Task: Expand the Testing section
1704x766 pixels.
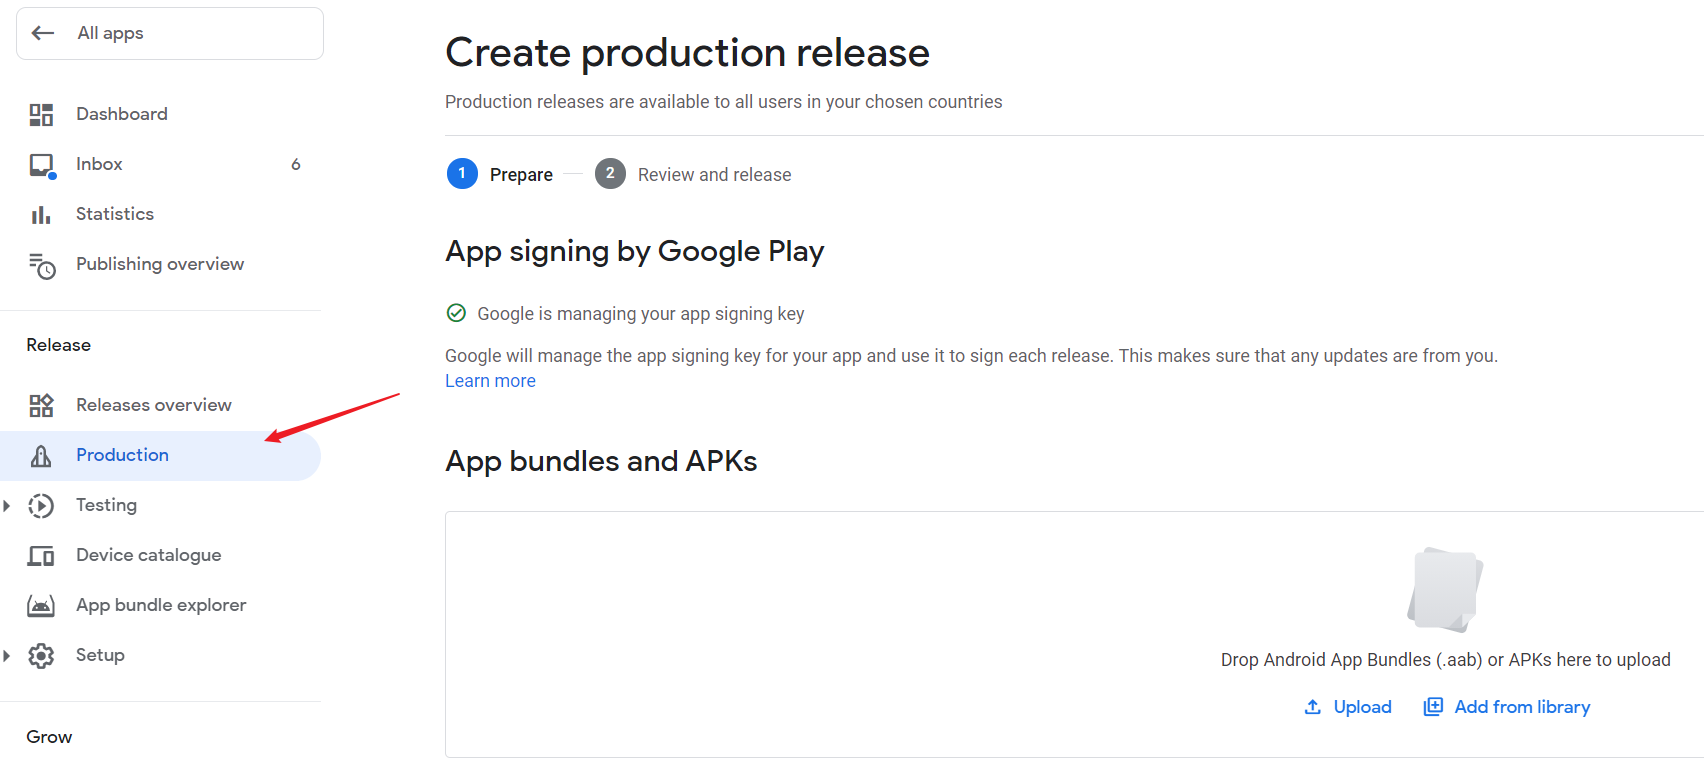Action: [8, 505]
